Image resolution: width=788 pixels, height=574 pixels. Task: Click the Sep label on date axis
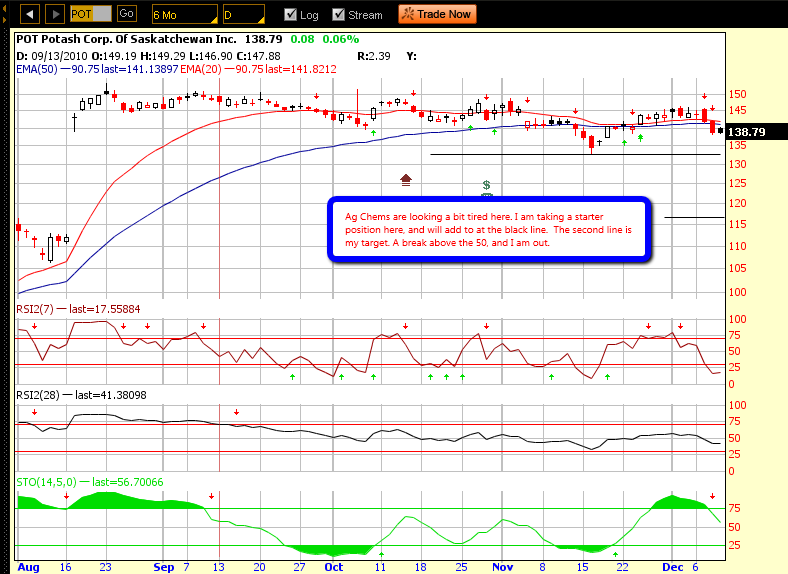[164, 567]
